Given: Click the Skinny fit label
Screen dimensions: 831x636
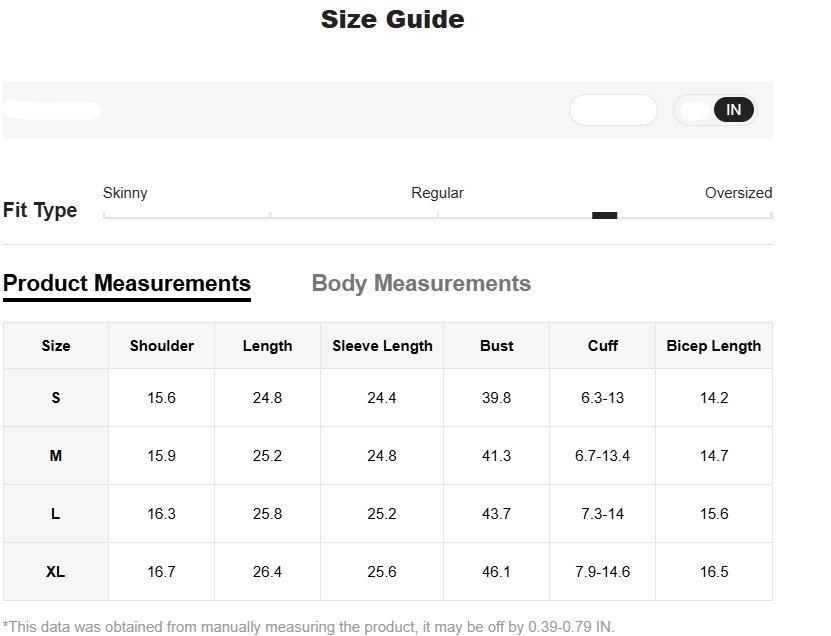Looking at the screenshot, I should (125, 193).
